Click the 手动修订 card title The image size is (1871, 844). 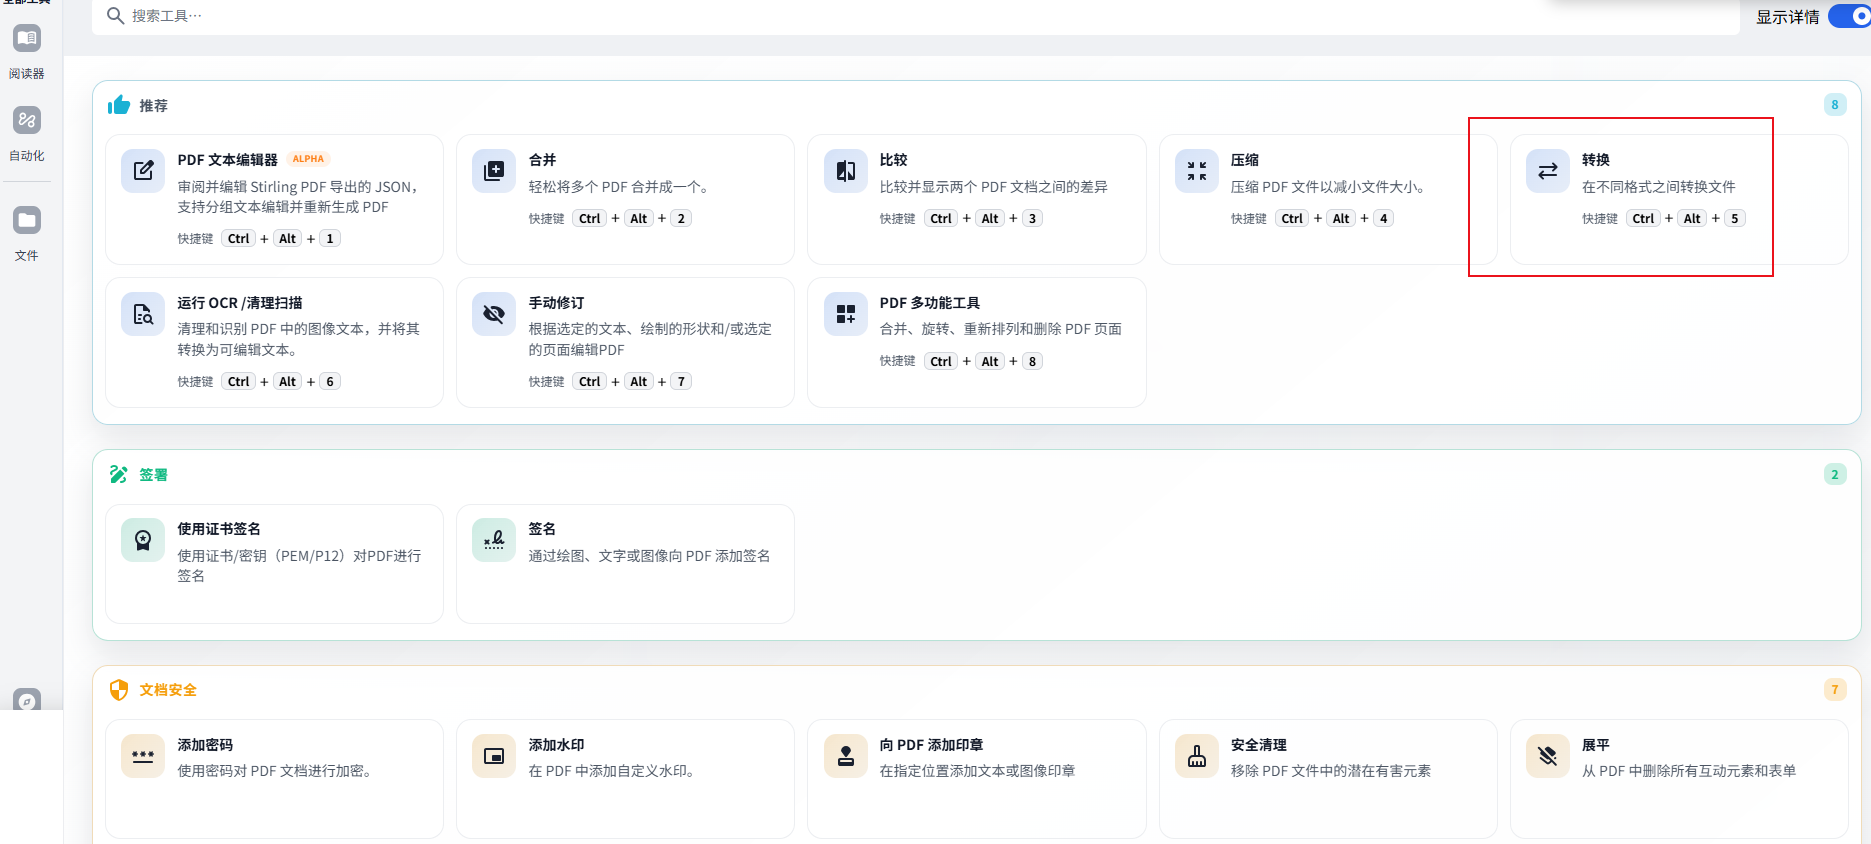(557, 303)
